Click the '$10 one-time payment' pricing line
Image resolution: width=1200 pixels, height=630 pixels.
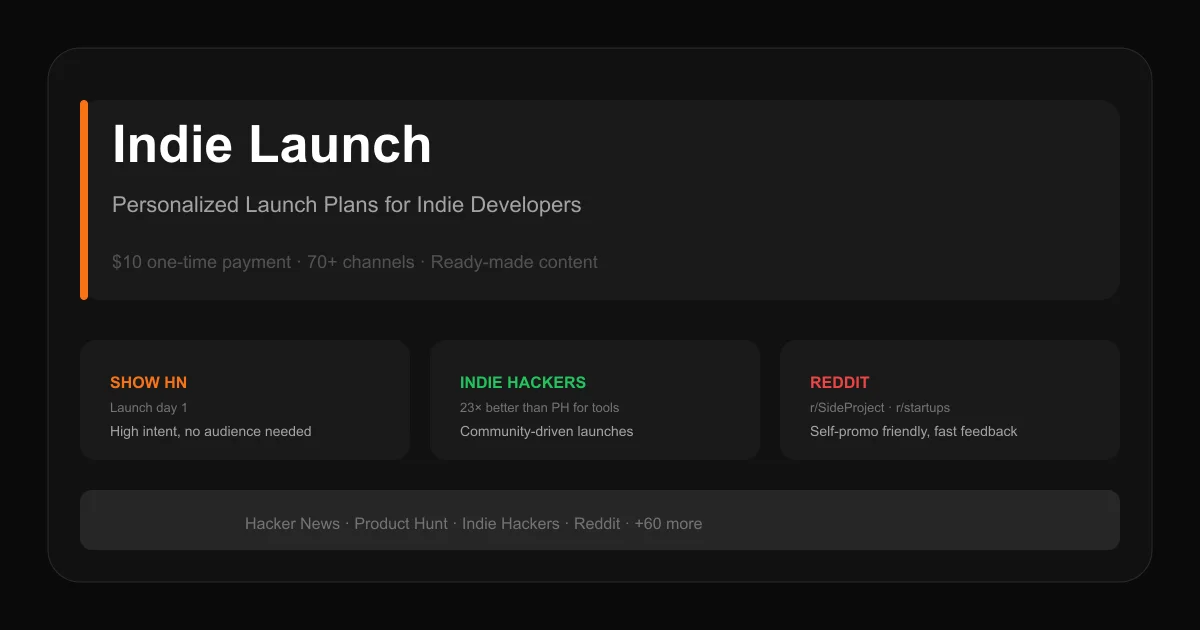coord(355,262)
